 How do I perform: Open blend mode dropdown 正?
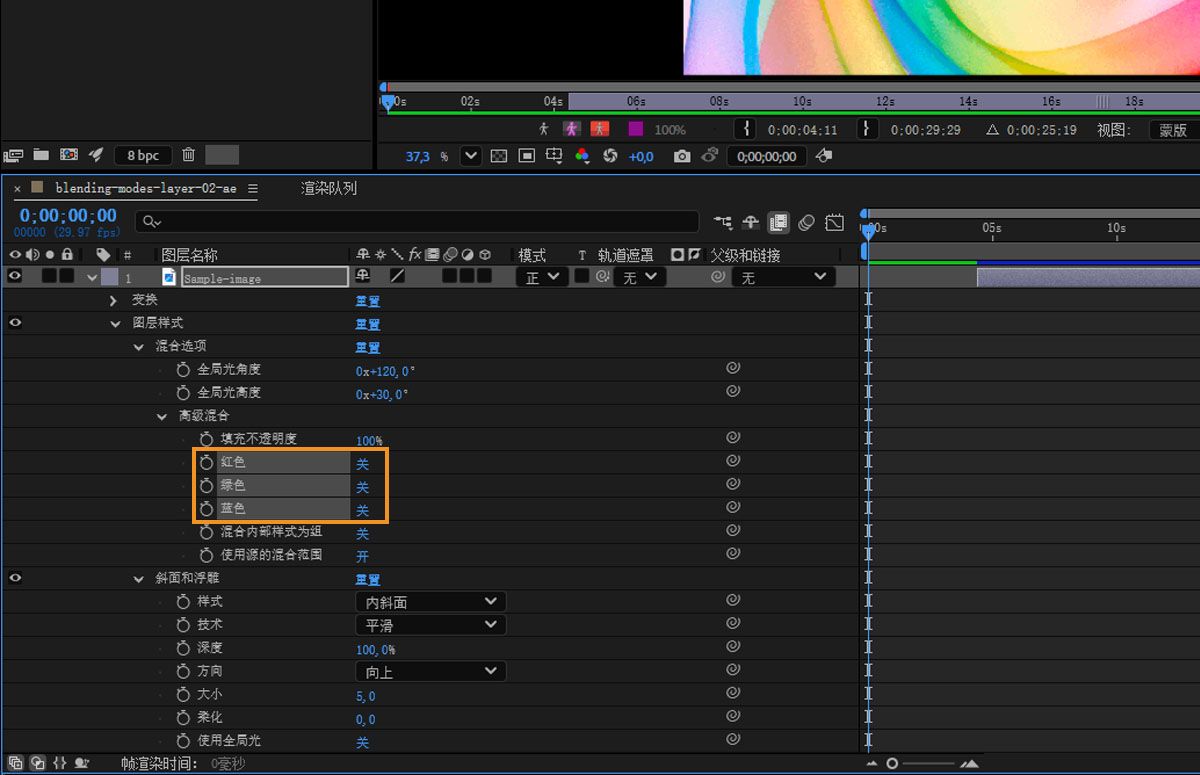(x=542, y=277)
